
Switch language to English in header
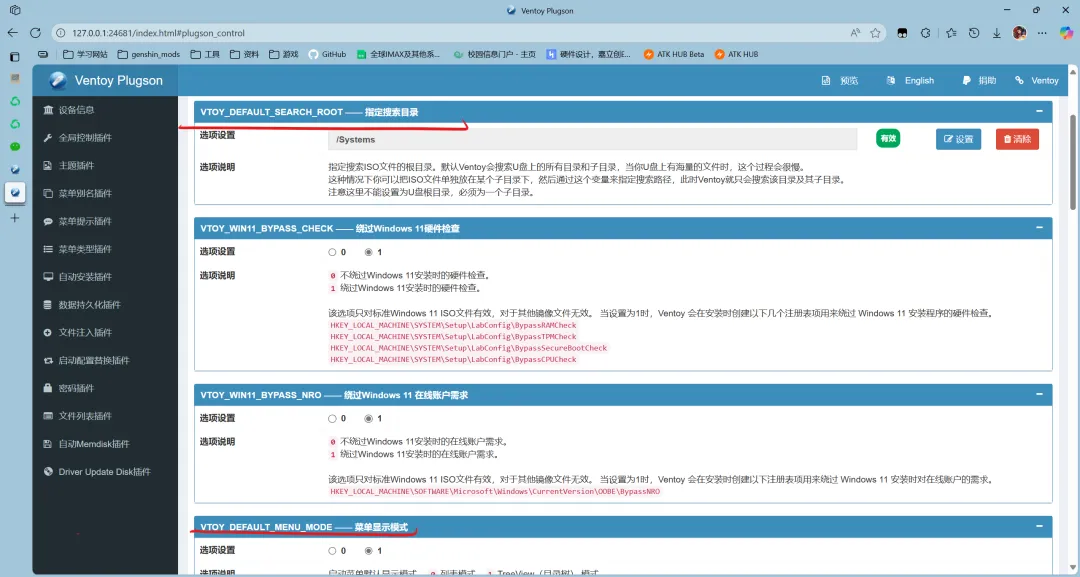click(909, 81)
